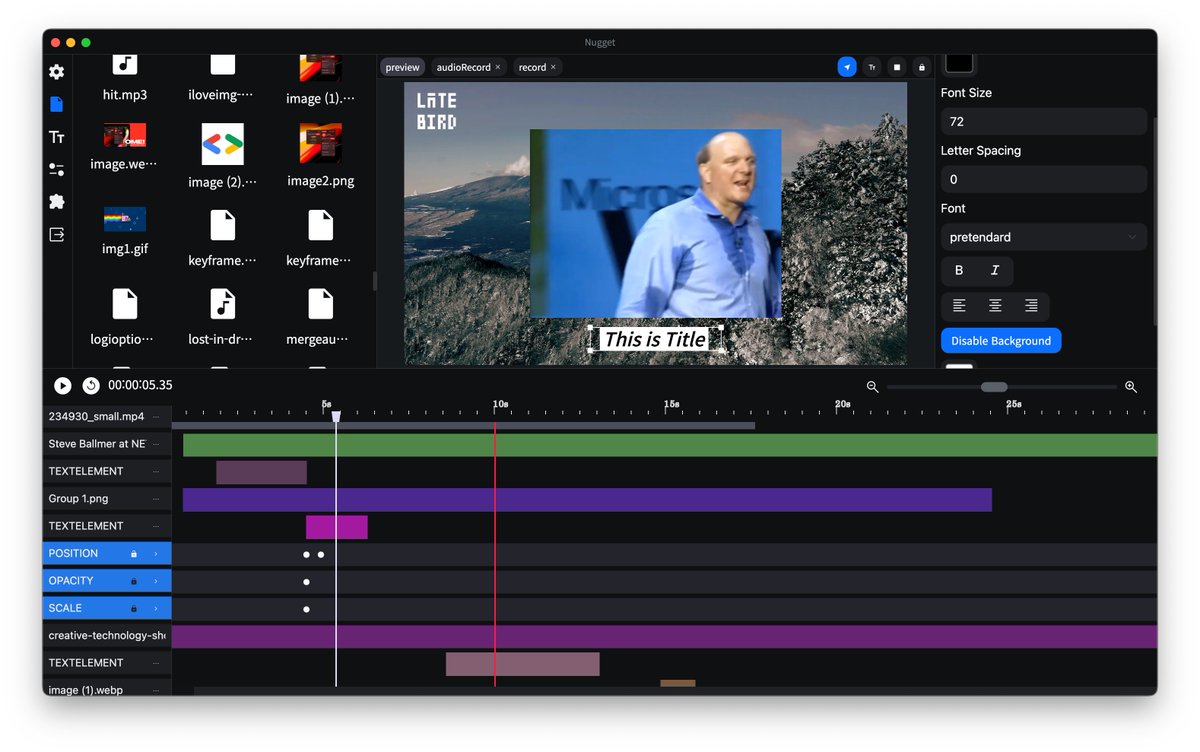Click the OPACITY keyframe dot
Viewport: 1200px width, 752px height.
coord(306,582)
